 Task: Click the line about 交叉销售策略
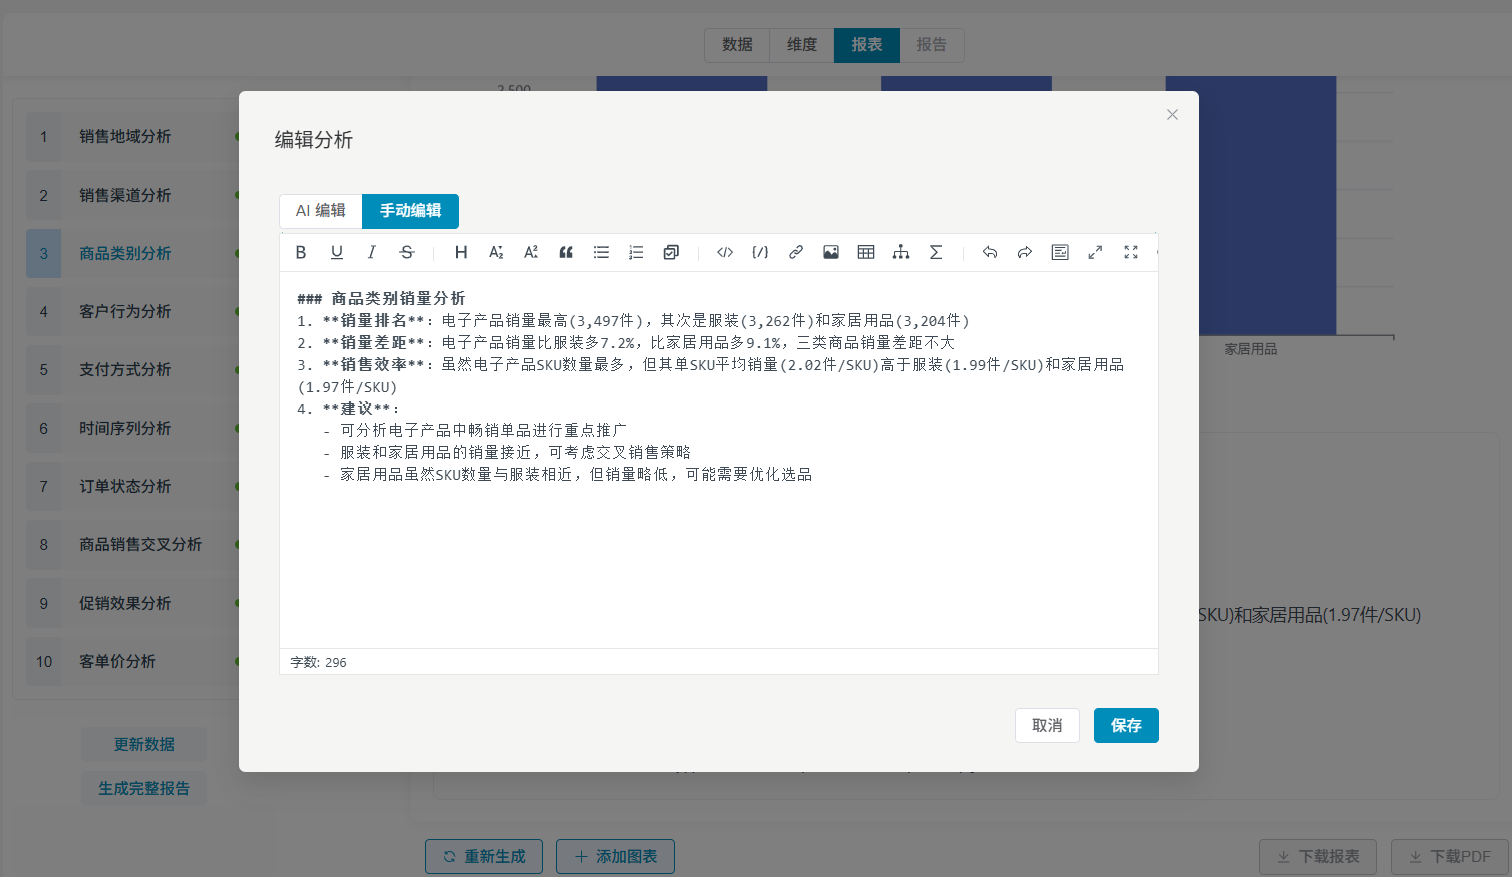point(507,452)
